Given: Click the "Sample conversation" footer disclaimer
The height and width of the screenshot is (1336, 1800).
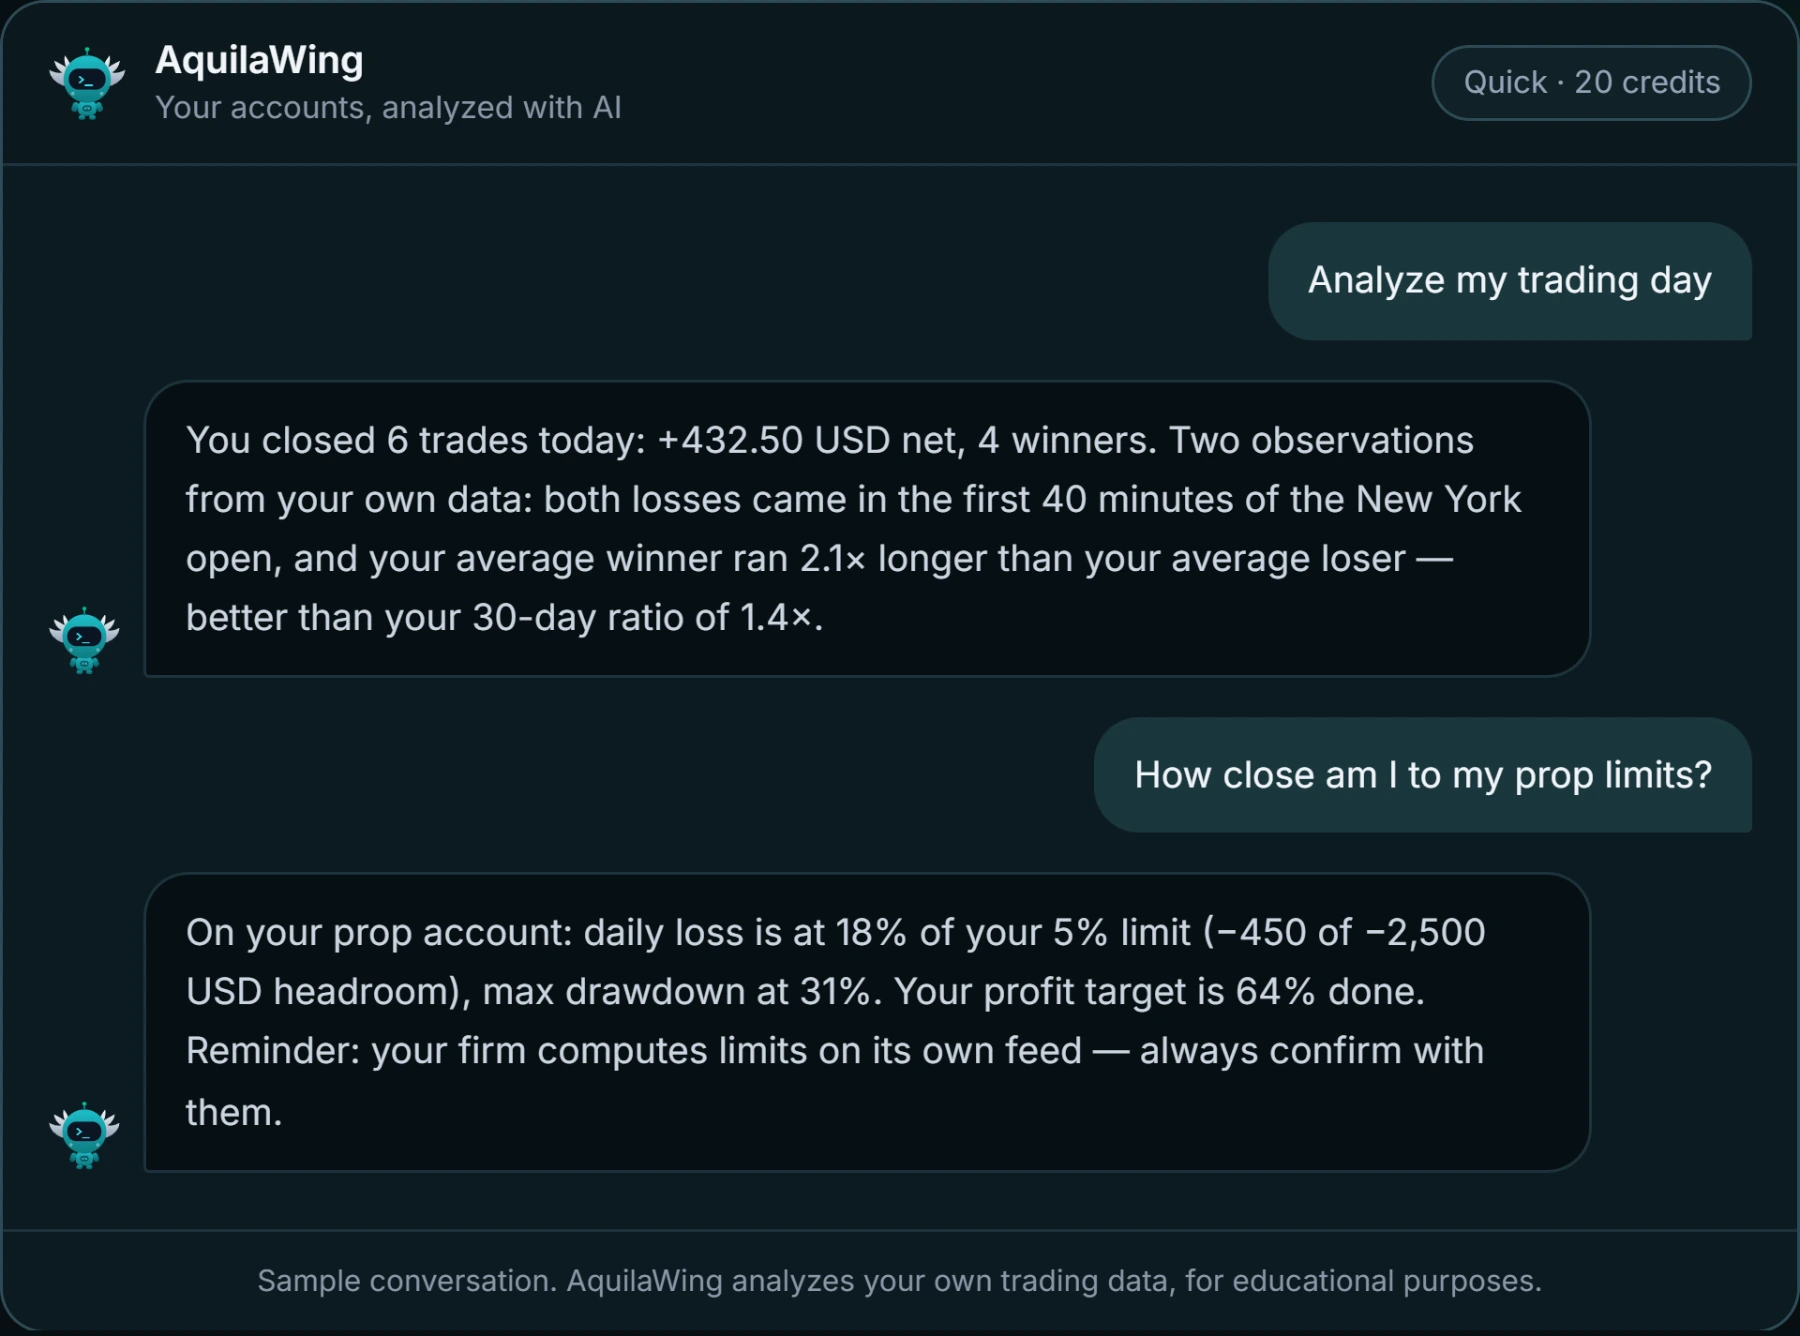Looking at the screenshot, I should pos(899,1281).
